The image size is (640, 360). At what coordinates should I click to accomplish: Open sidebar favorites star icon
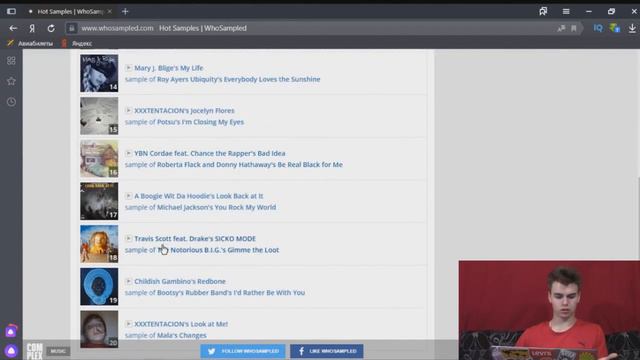coord(11,81)
